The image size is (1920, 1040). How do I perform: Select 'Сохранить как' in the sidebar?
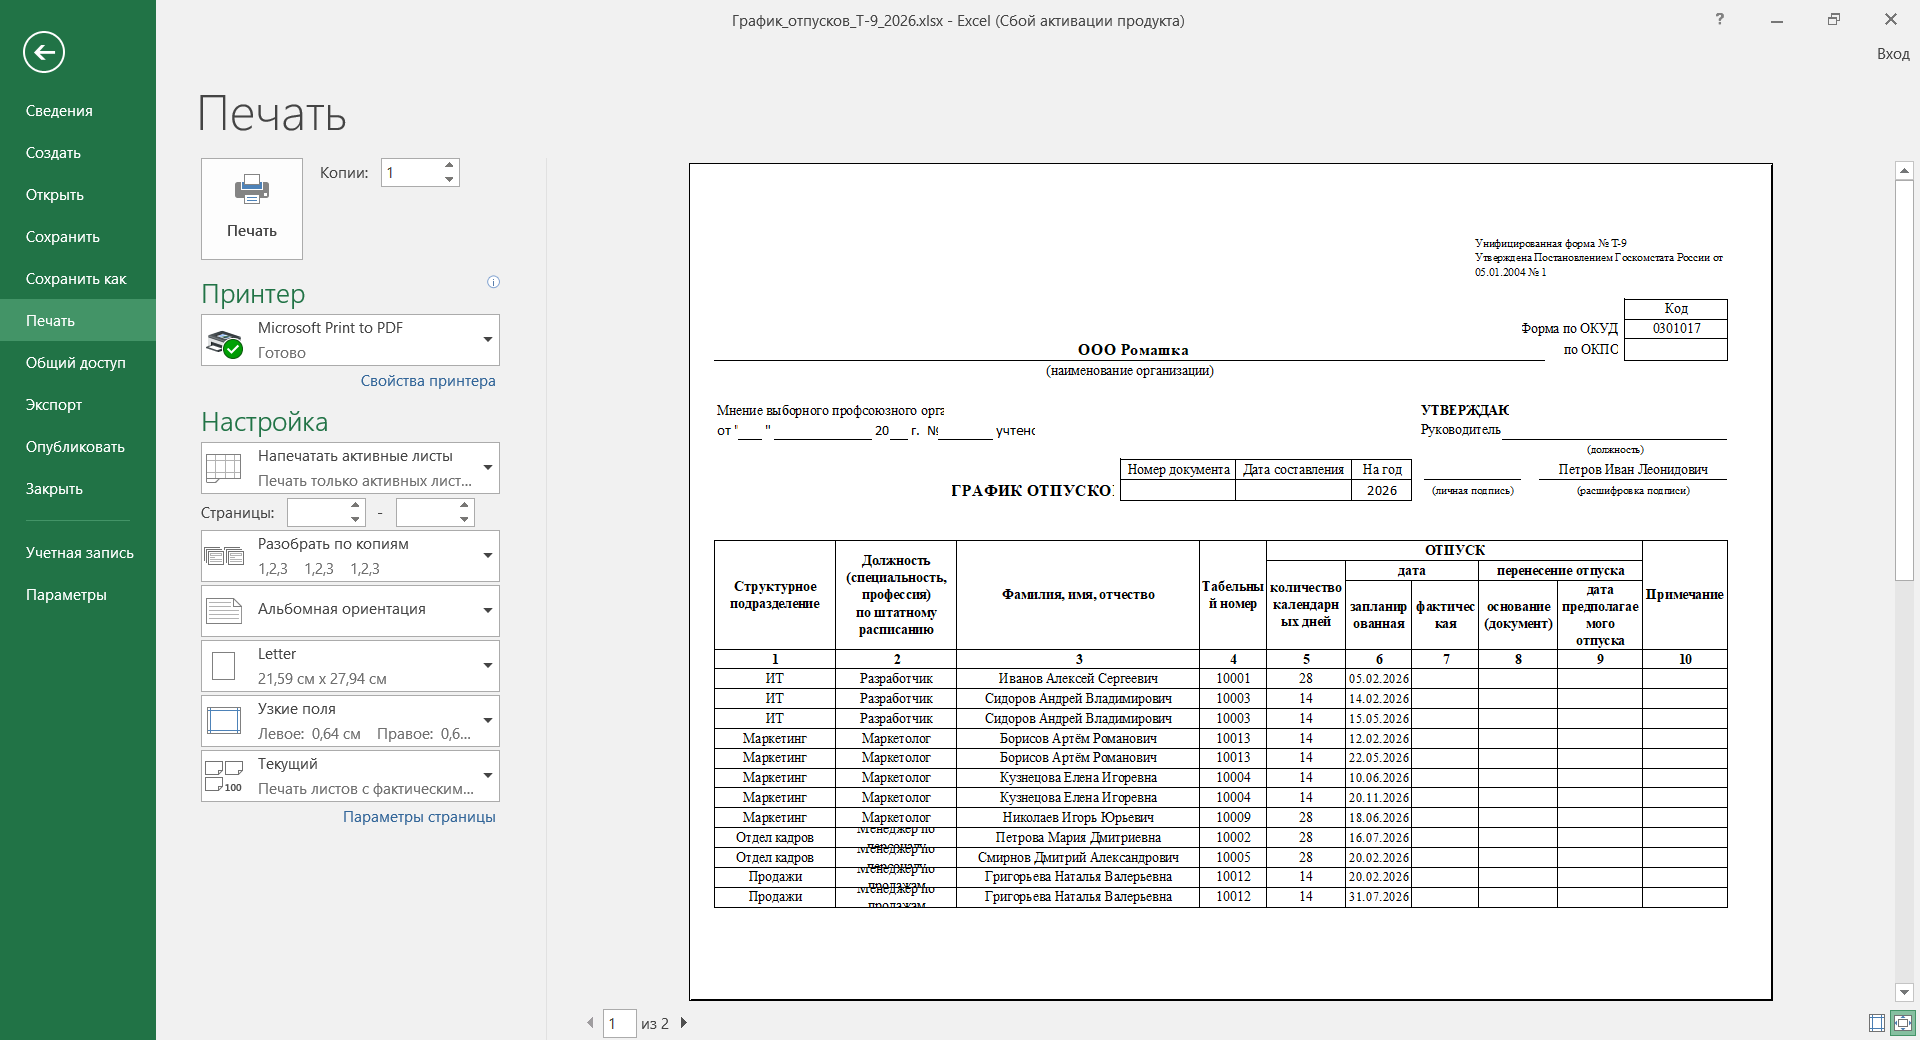(x=76, y=279)
